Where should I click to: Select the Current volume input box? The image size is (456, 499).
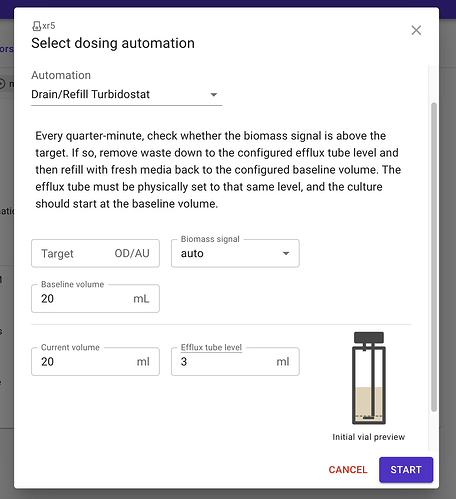pos(95,362)
